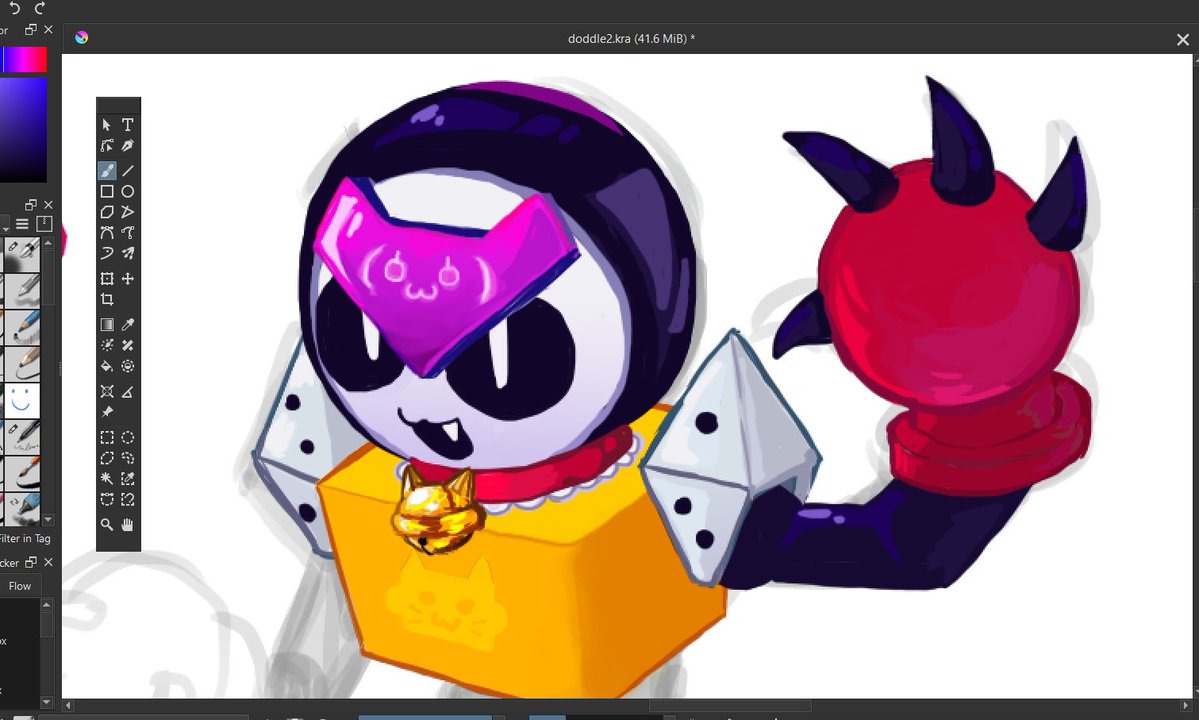
Task: Select the Text tool
Action: click(128, 125)
